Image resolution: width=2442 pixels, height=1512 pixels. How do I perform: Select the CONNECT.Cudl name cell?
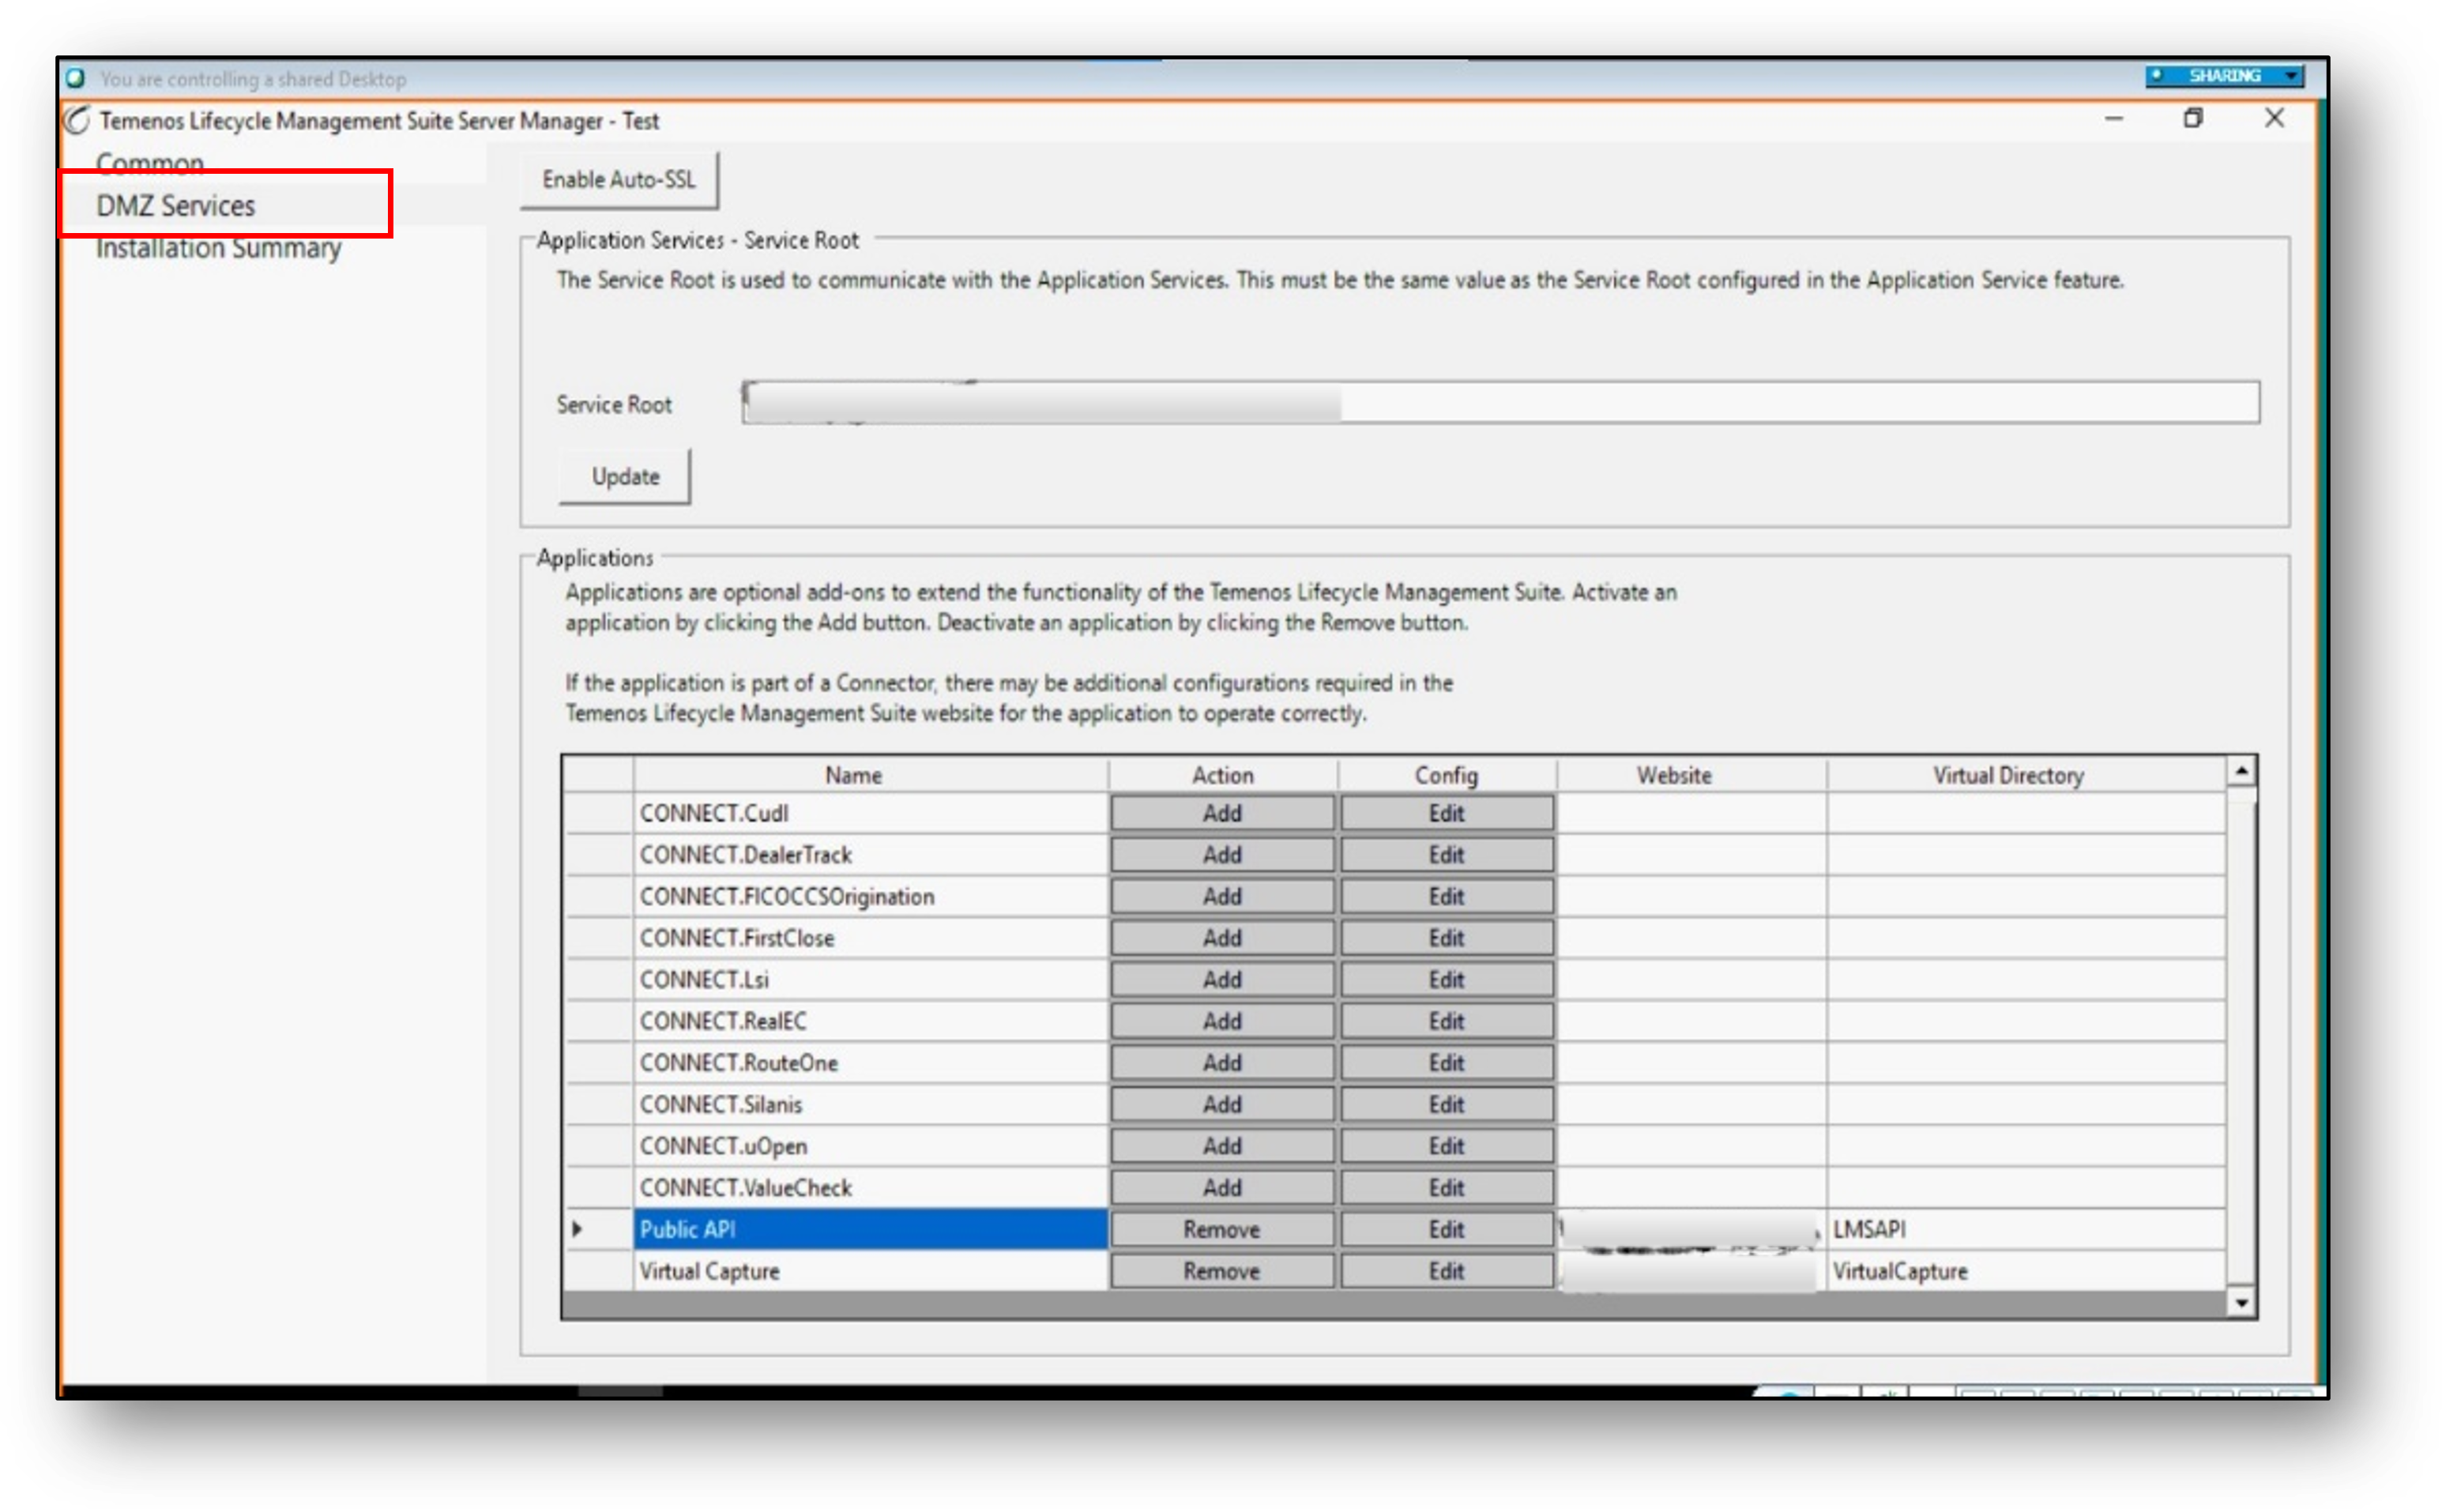click(870, 813)
